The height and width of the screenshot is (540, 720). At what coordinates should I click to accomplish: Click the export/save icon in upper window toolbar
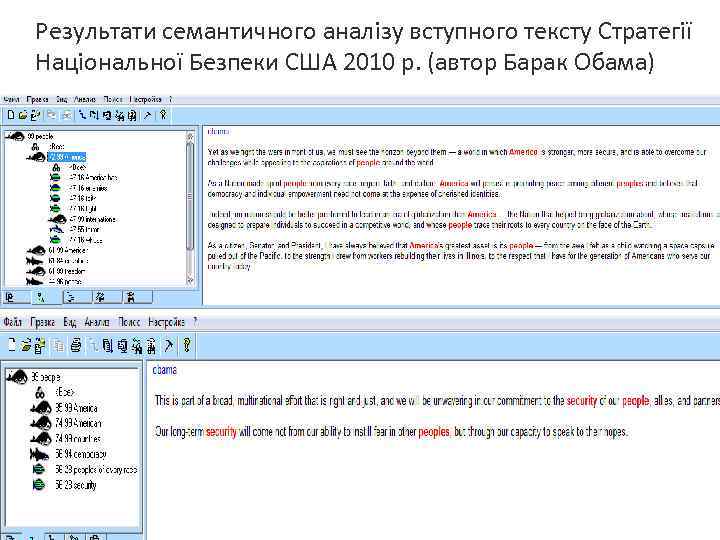click(35, 115)
